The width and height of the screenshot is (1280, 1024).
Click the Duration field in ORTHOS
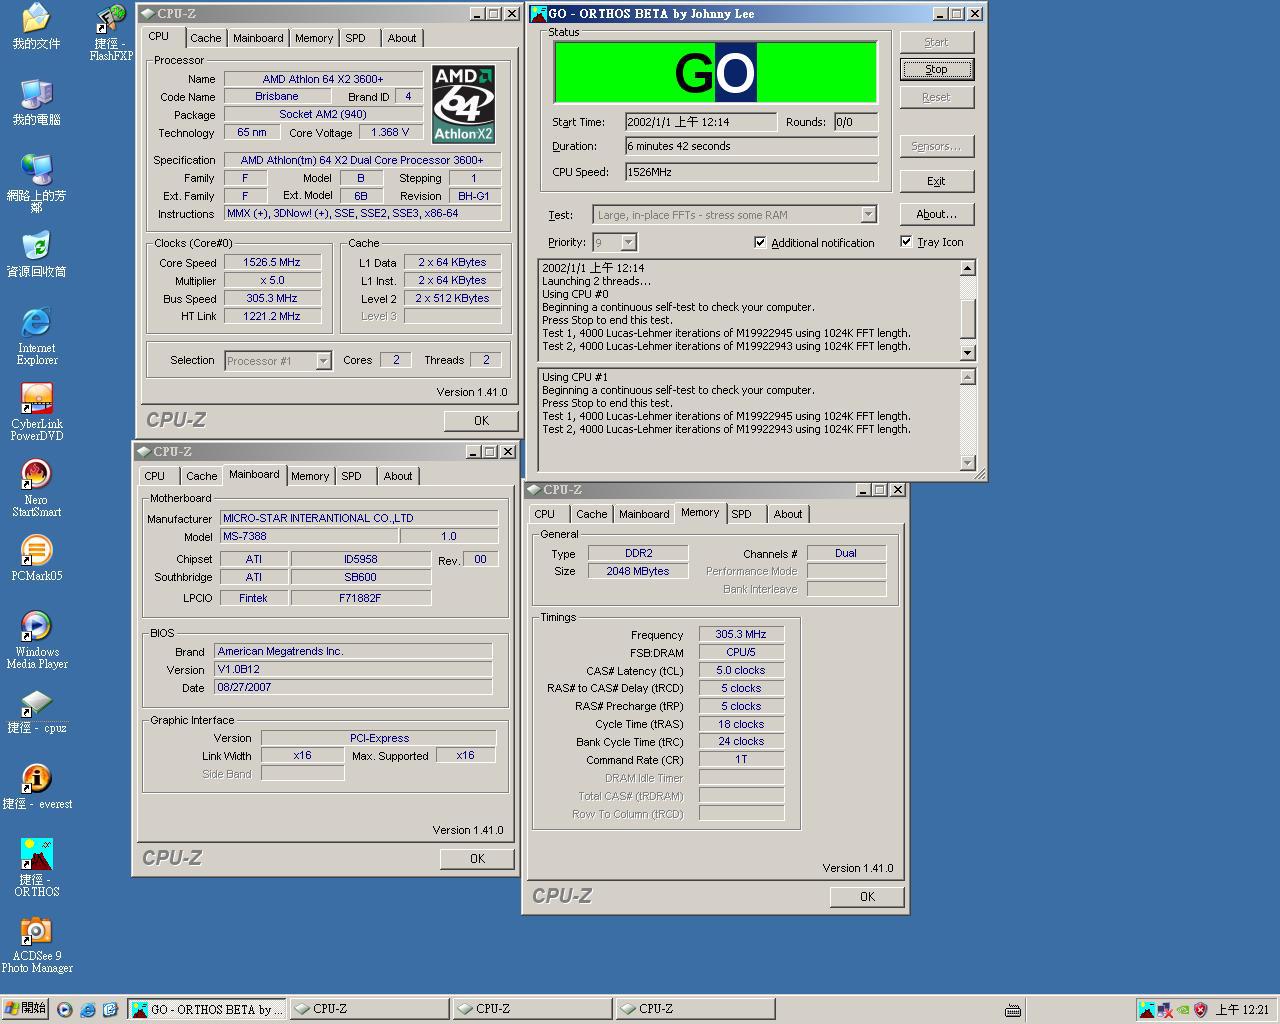pyautogui.click(x=751, y=146)
